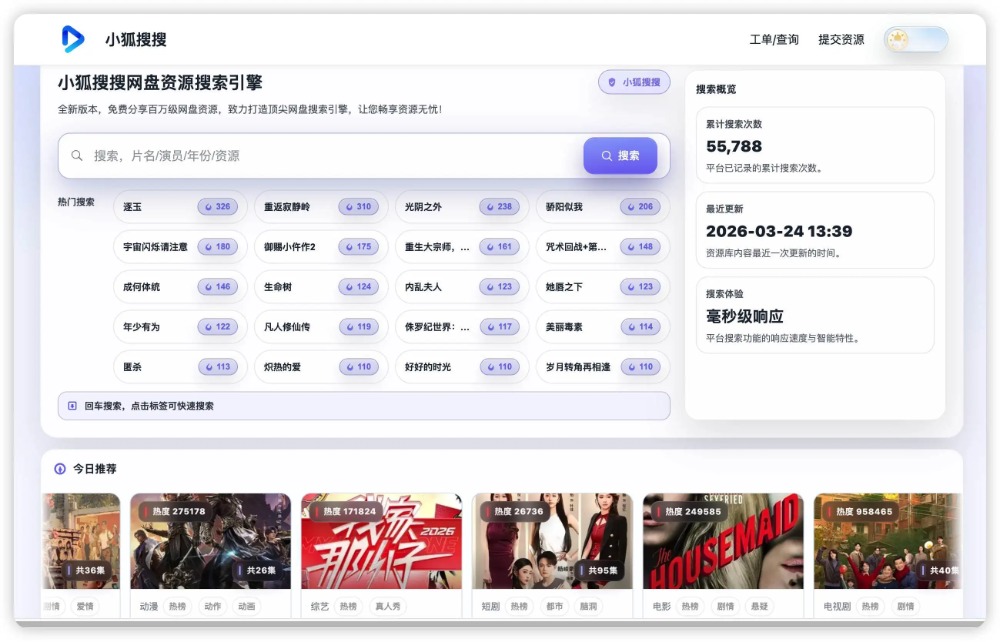Click the 真人秀 tag under variety show
1000x642 pixels.
click(x=388, y=606)
